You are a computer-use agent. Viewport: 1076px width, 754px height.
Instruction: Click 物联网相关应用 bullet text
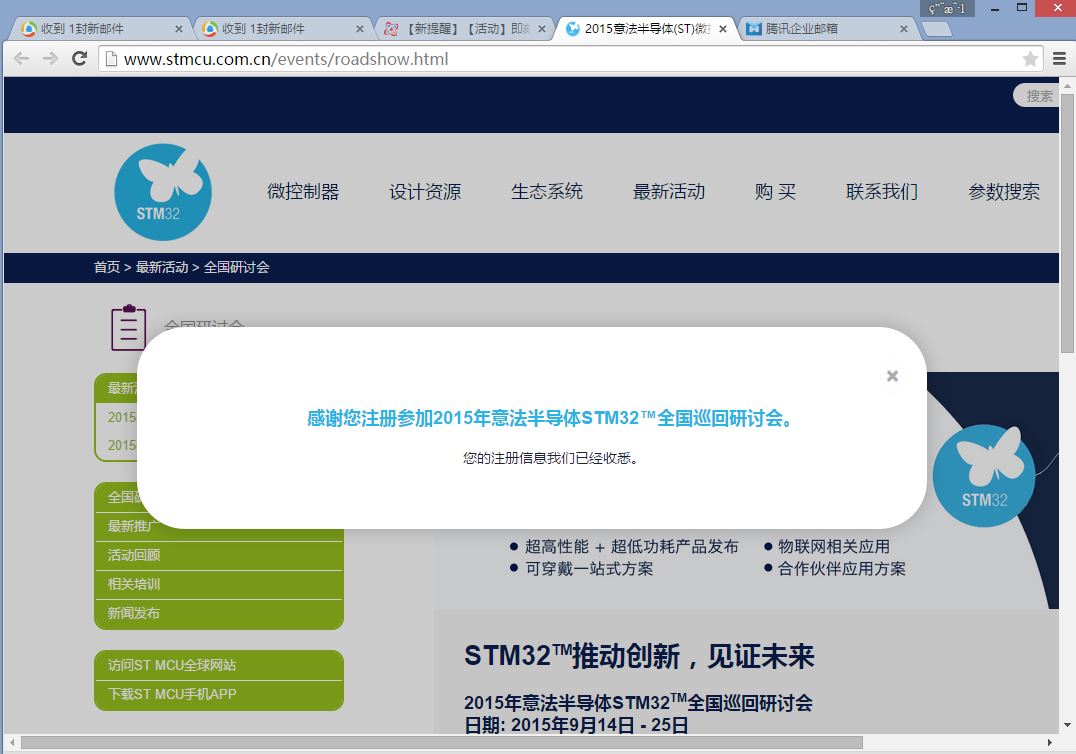(x=834, y=546)
